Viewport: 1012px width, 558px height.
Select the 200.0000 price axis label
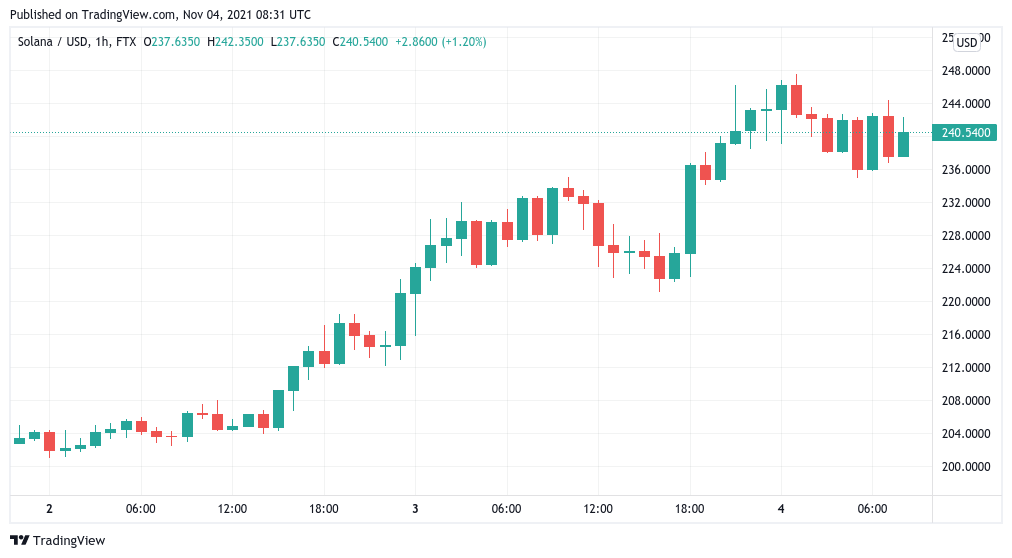coord(966,466)
